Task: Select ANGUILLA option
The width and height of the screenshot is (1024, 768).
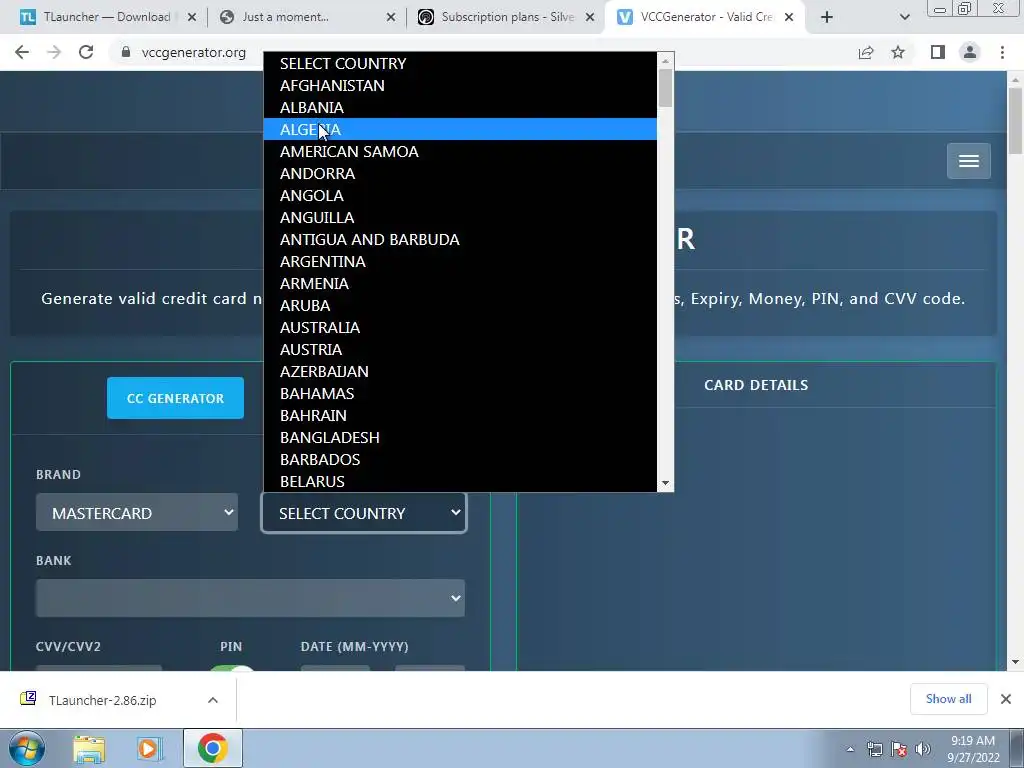Action: pyautogui.click(x=460, y=217)
